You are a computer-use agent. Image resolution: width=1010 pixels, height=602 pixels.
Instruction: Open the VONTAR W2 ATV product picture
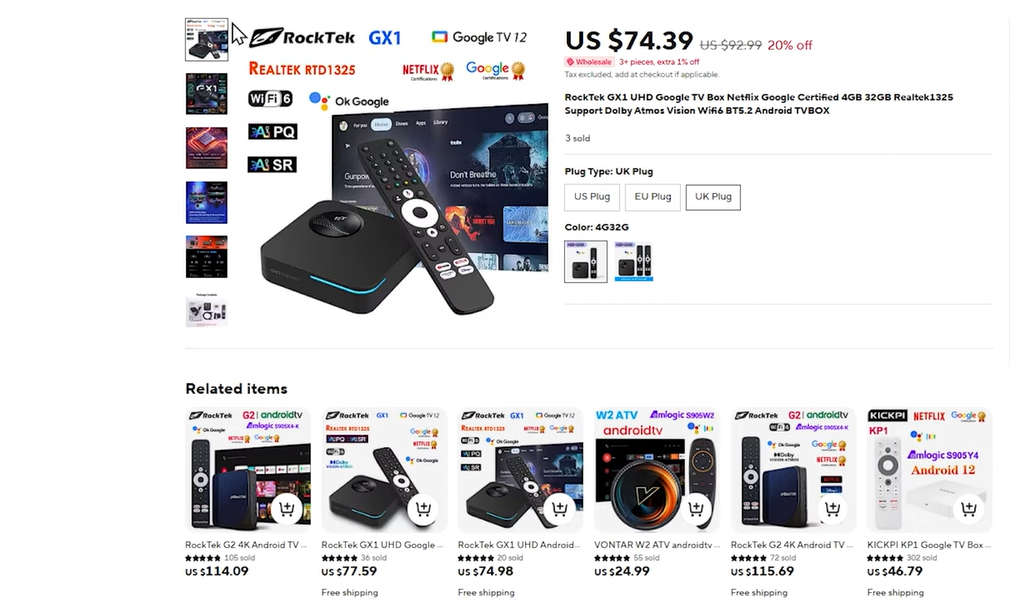click(656, 470)
